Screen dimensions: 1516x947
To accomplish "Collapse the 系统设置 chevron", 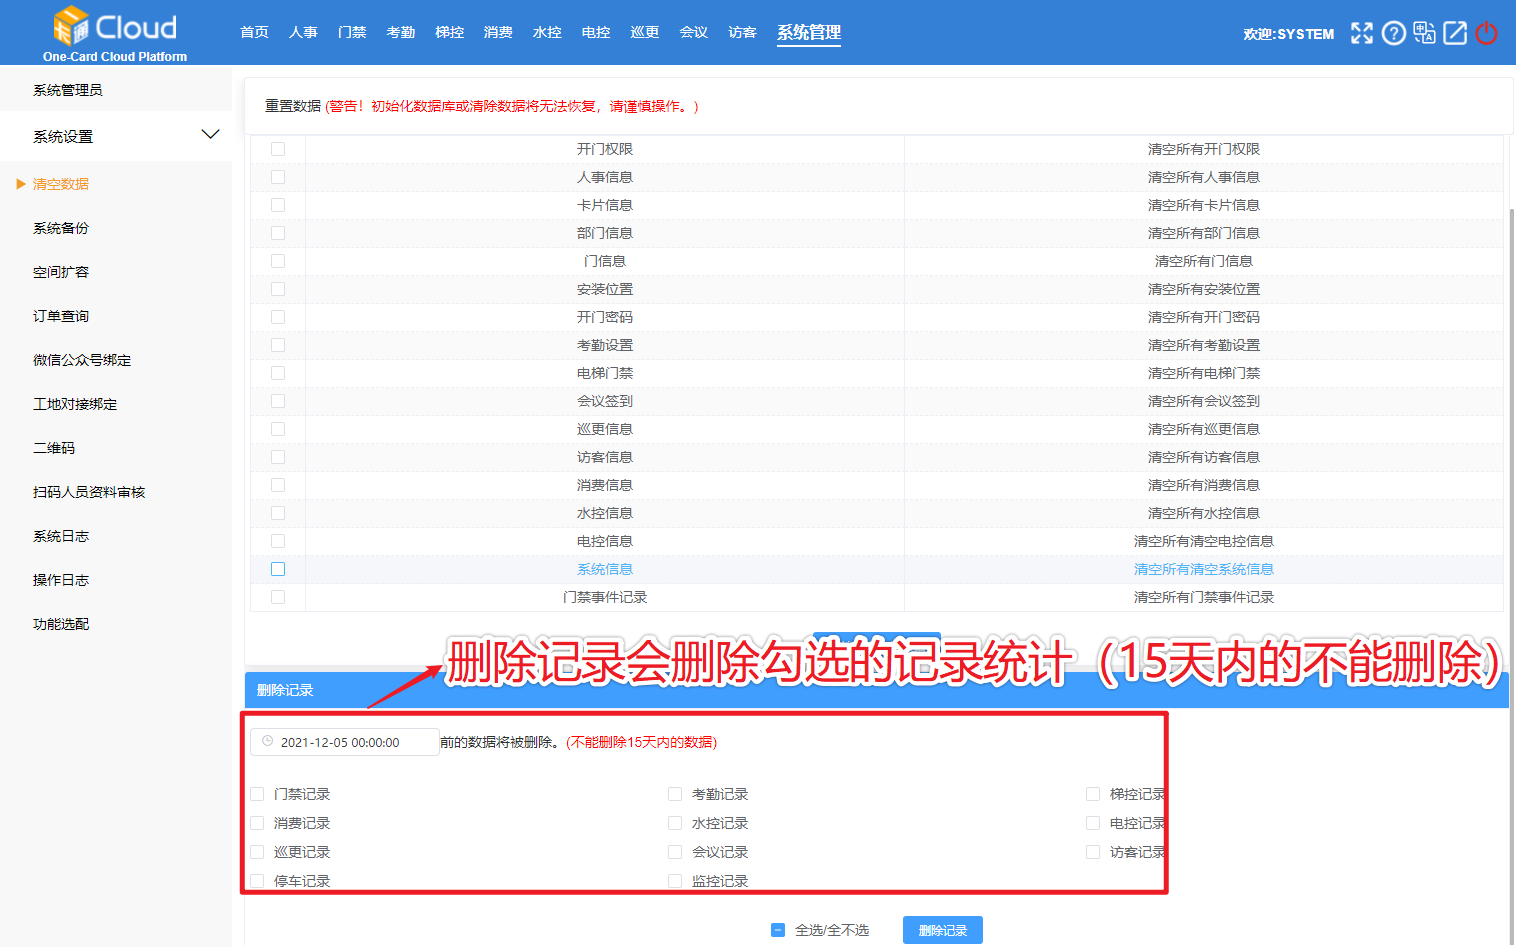I will (x=210, y=135).
